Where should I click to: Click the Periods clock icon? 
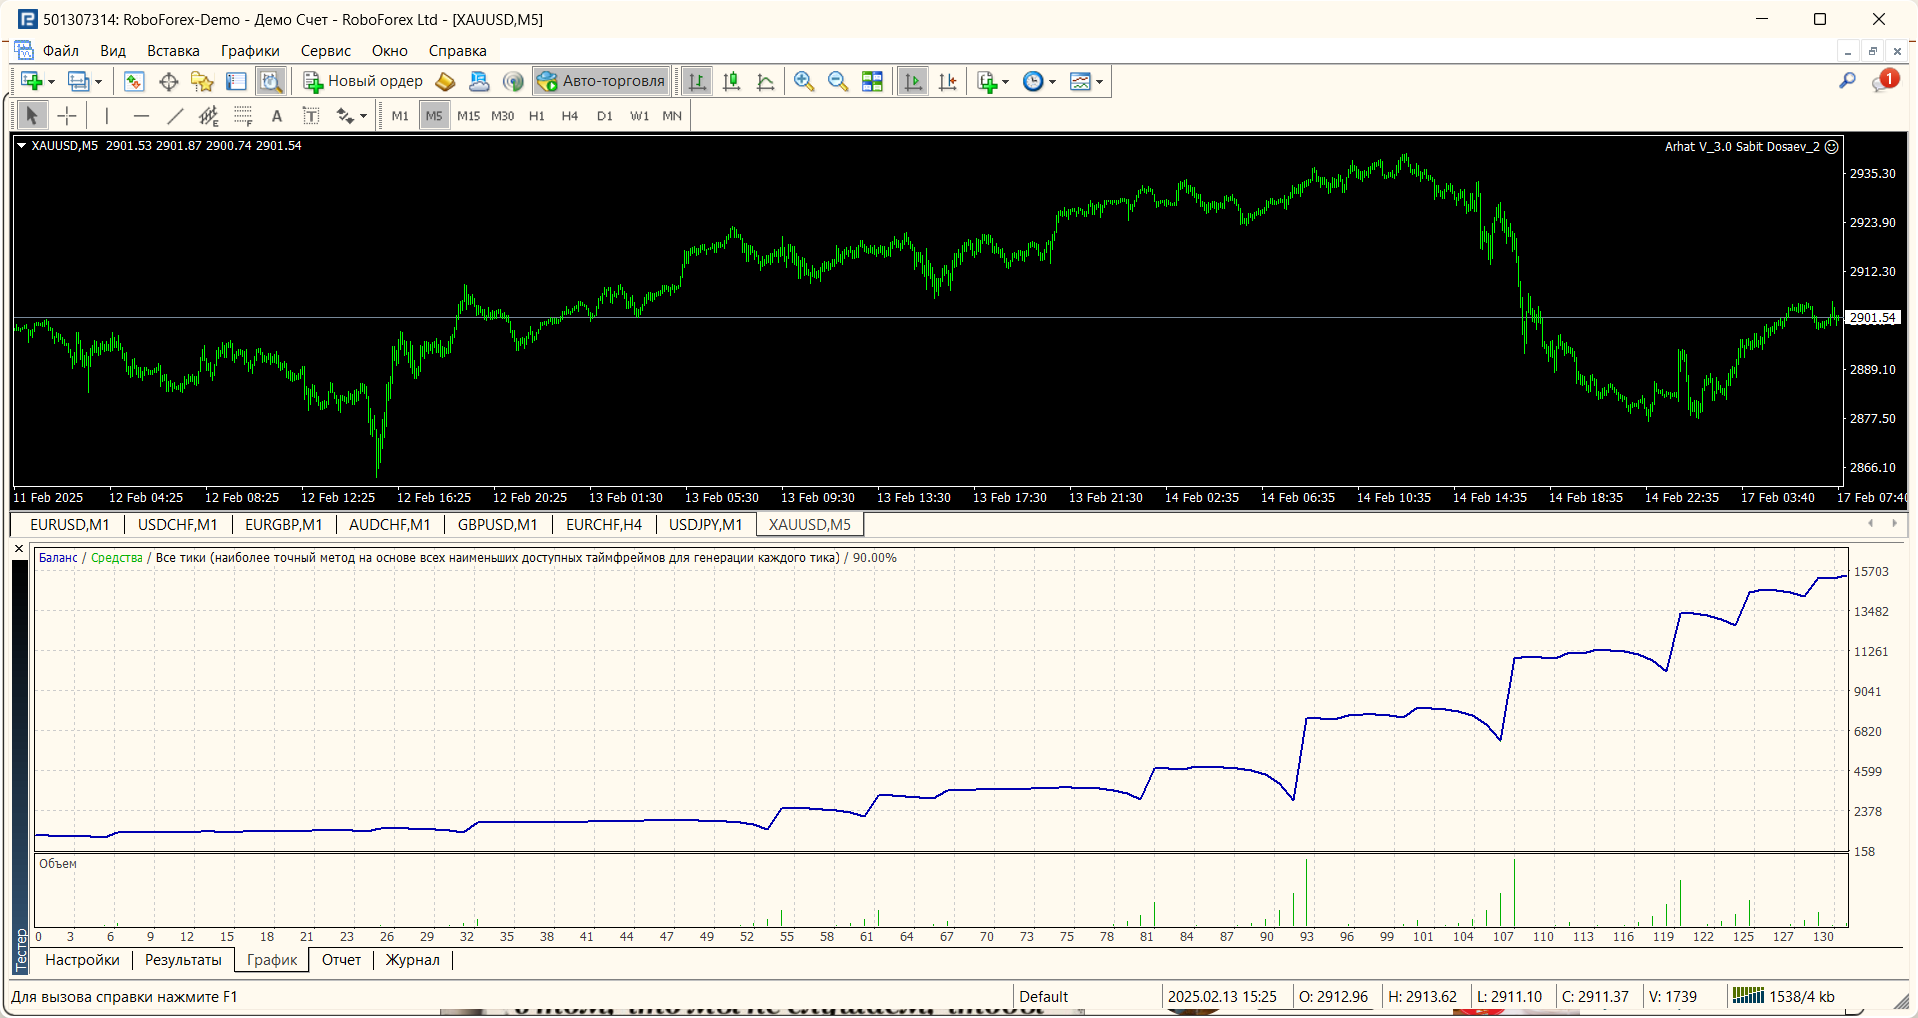click(x=1033, y=81)
